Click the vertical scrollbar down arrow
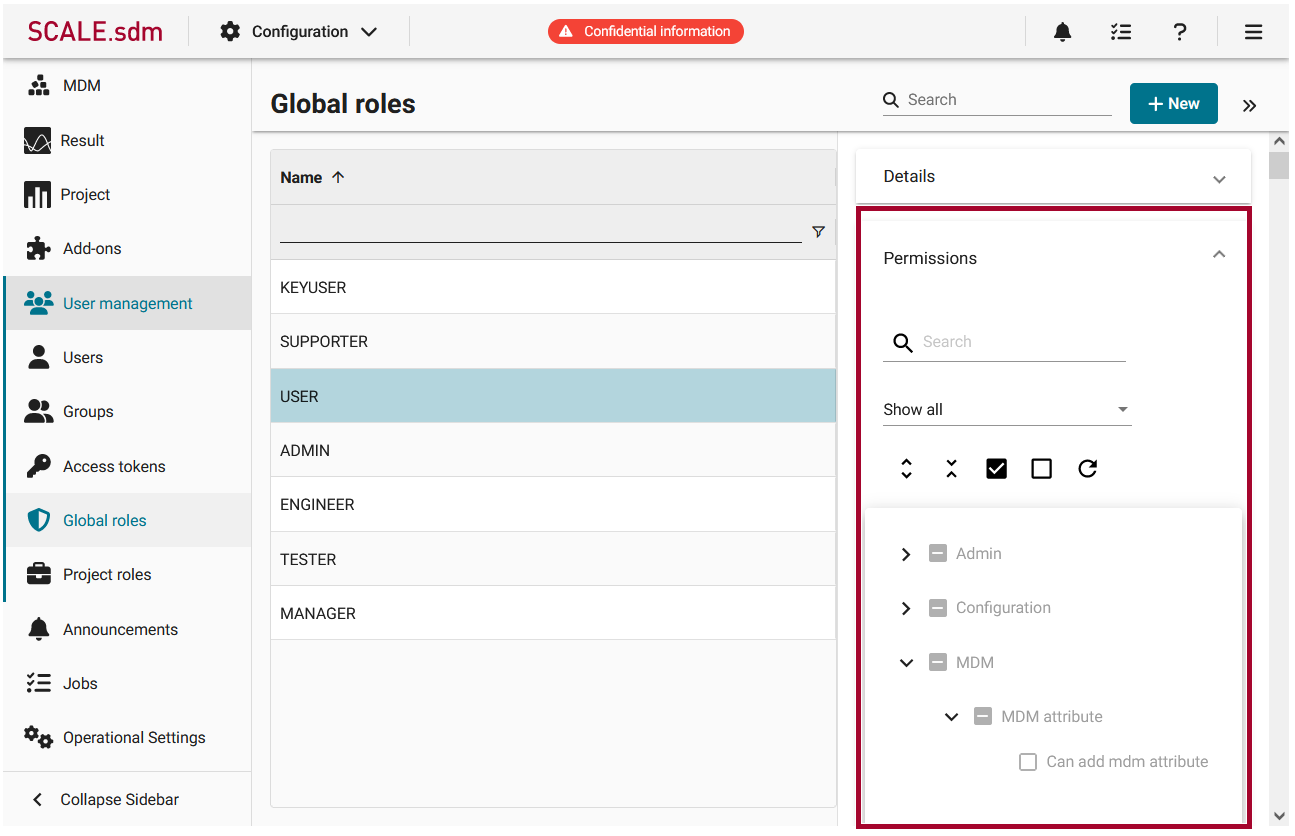The height and width of the screenshot is (836, 1295). click(x=1278, y=816)
